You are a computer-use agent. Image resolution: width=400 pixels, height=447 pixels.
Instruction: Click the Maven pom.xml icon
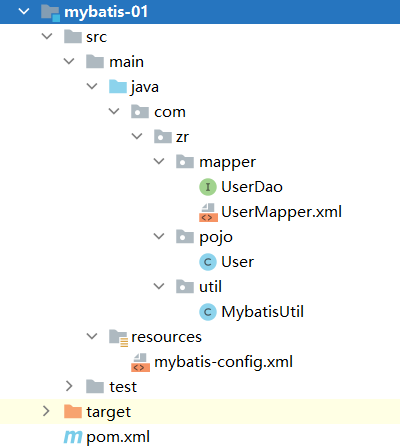pyautogui.click(x=73, y=437)
